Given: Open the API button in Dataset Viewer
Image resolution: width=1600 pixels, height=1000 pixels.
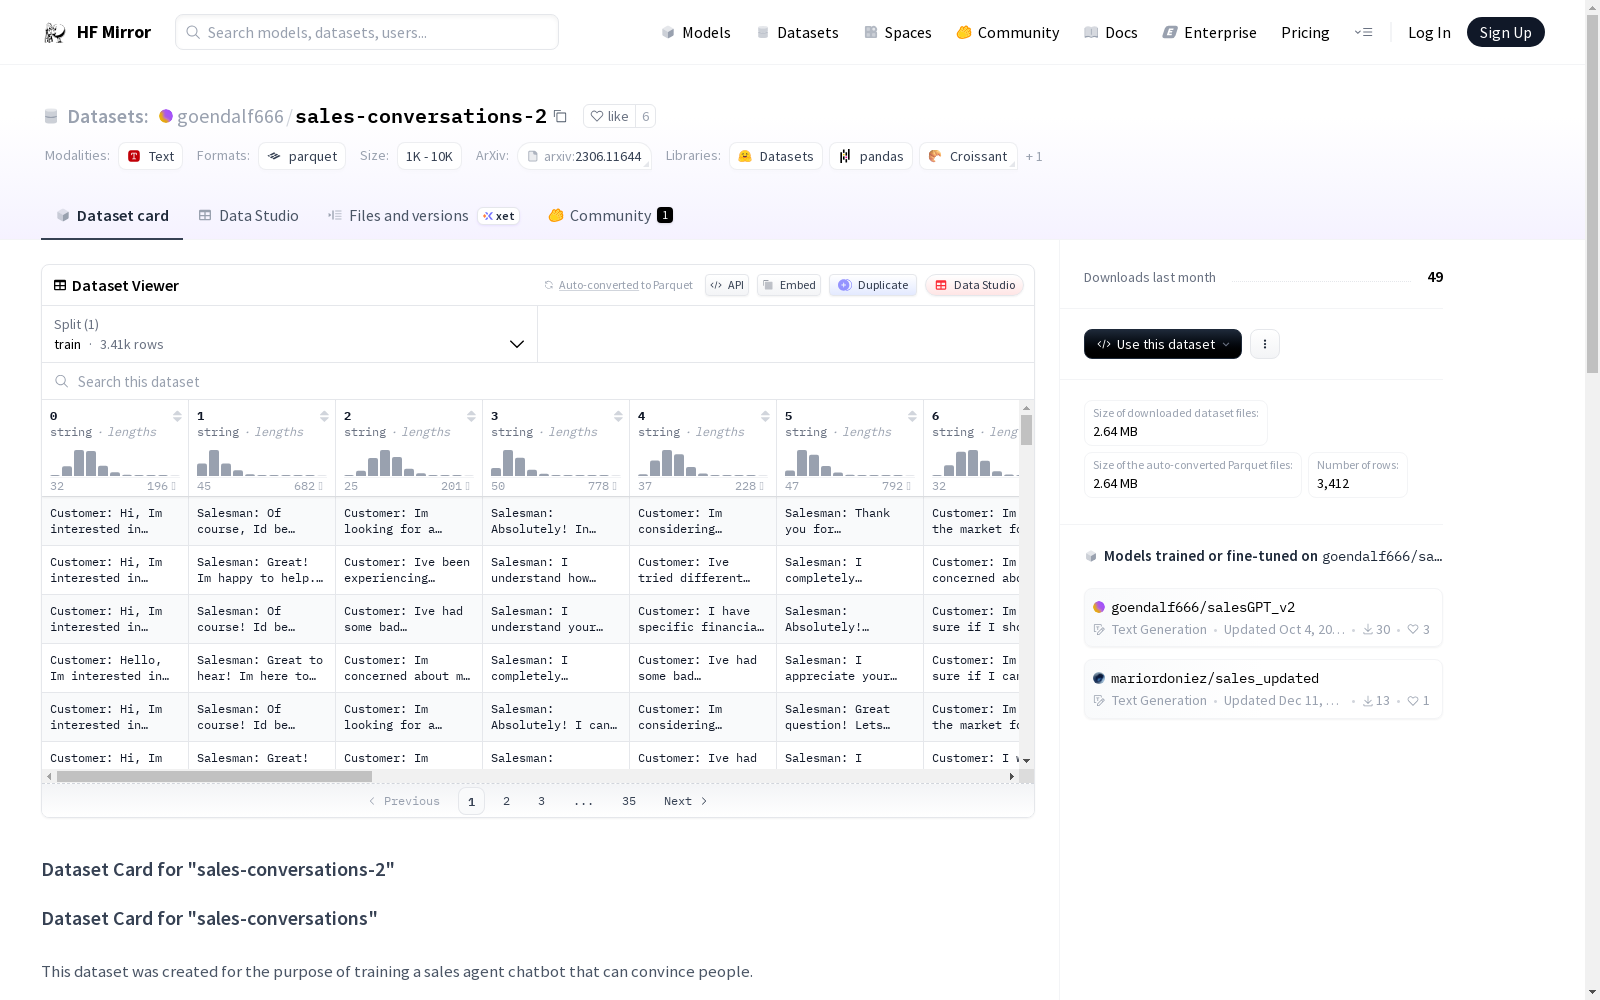Looking at the screenshot, I should pyautogui.click(x=727, y=285).
